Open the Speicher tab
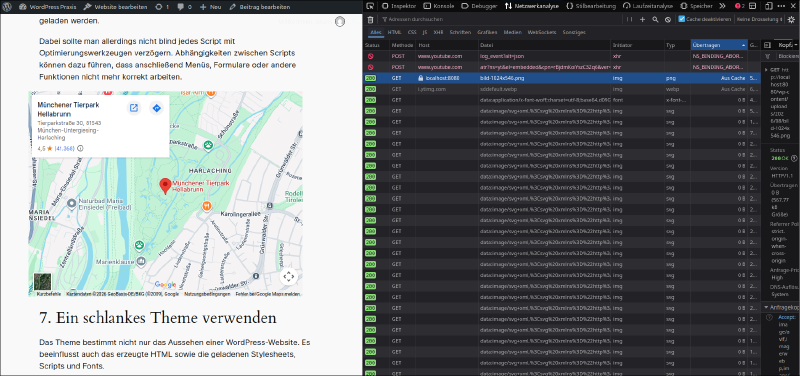Screen dimensions: 800x376 click(697, 7)
